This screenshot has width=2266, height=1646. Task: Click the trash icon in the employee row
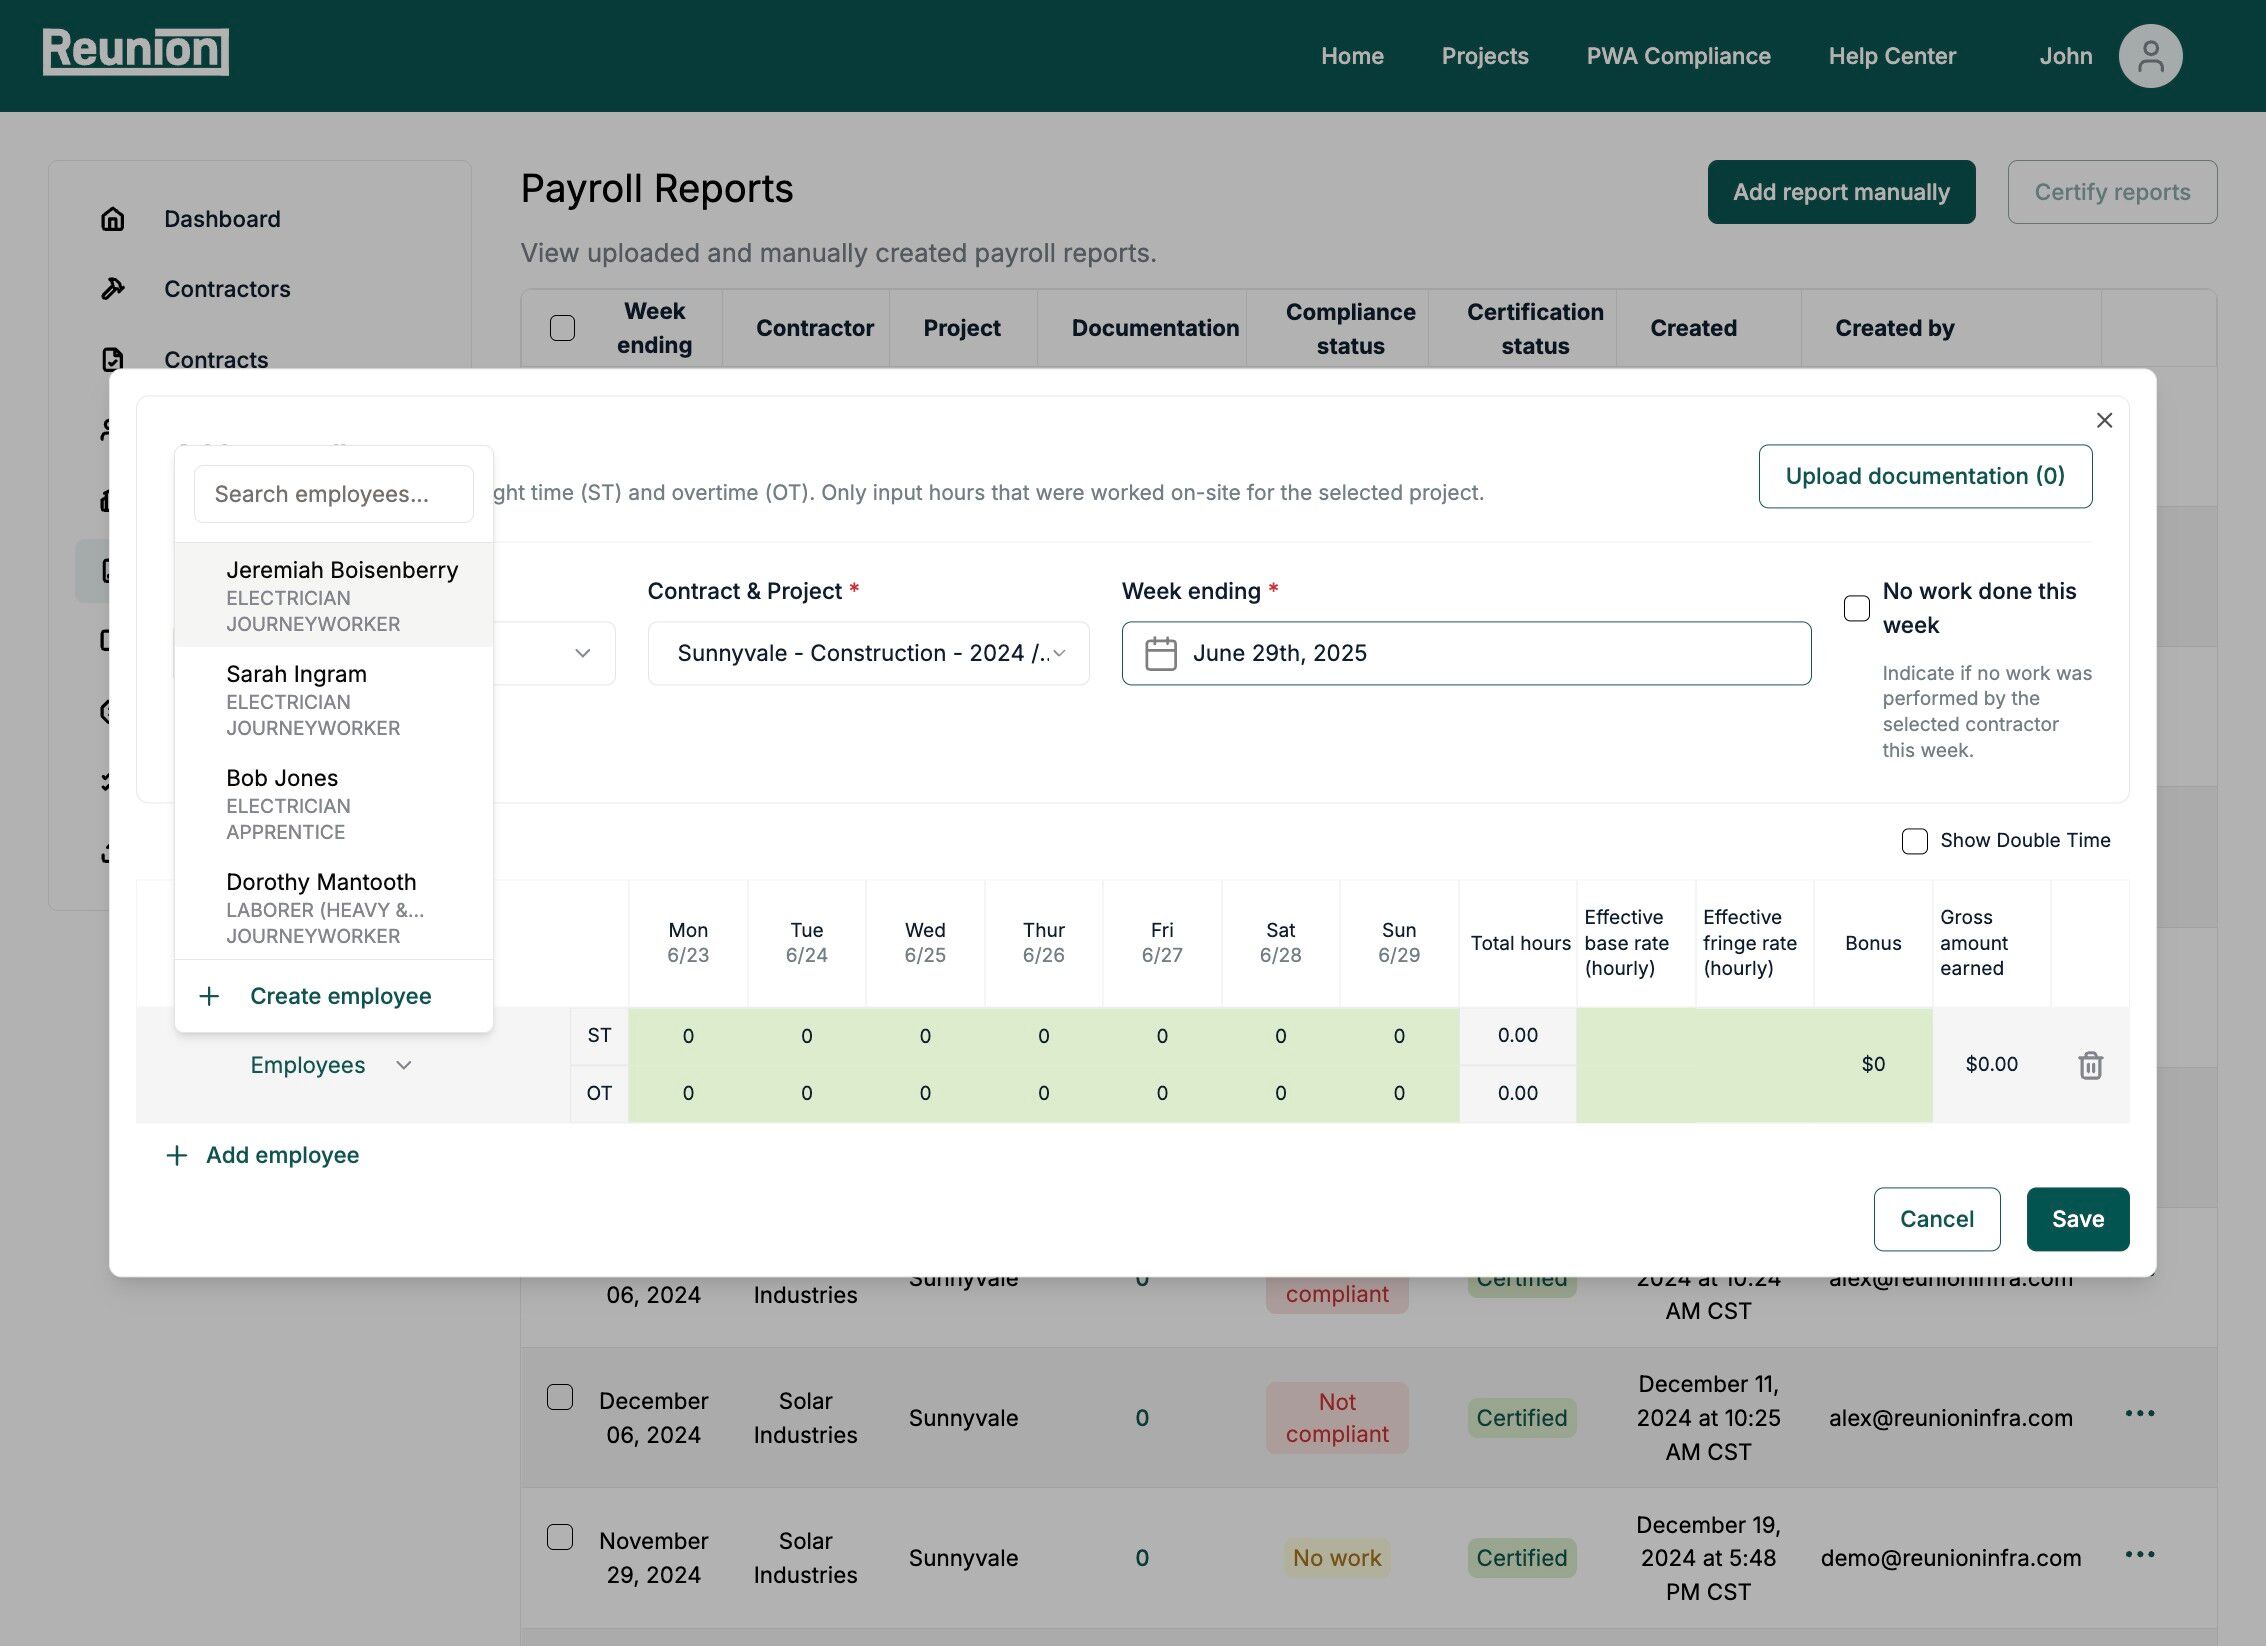(2090, 1065)
